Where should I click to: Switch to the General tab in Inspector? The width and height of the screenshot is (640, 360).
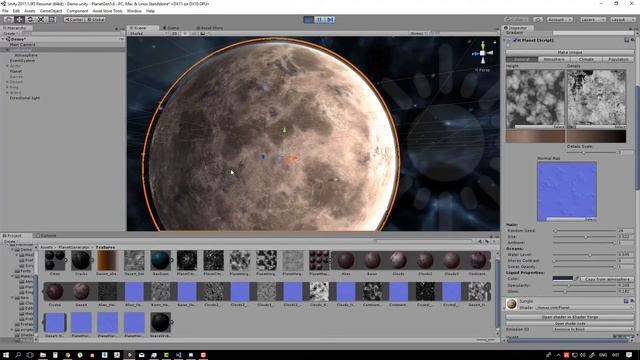(522, 60)
